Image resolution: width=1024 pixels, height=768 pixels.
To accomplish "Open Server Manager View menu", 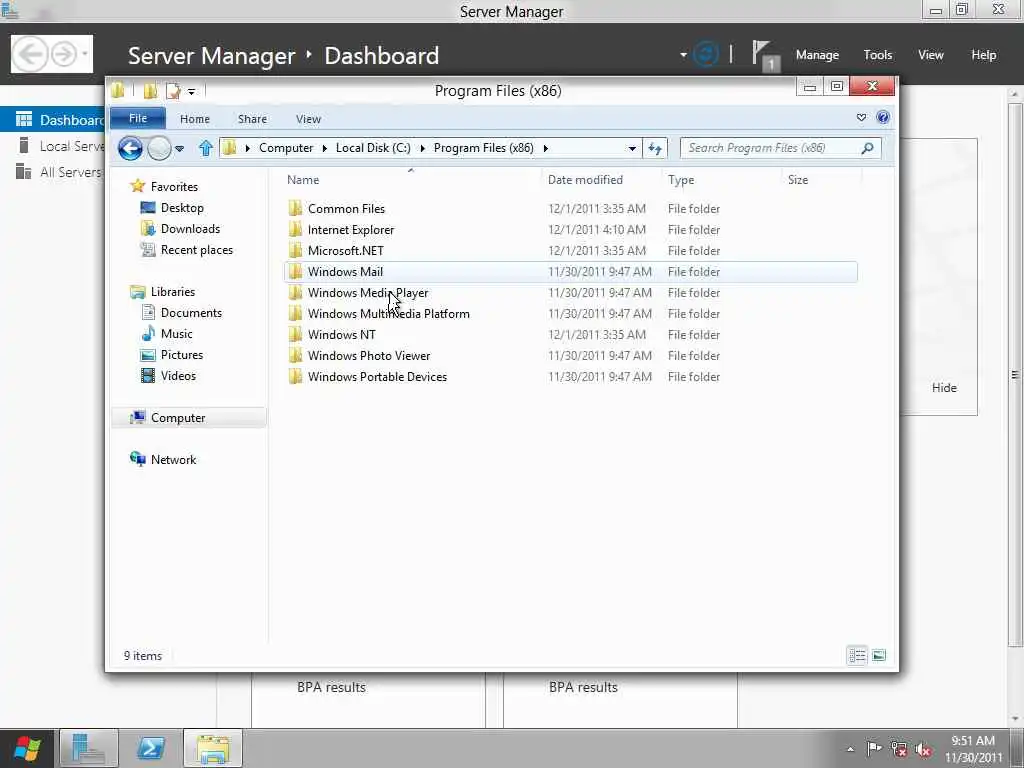I will (x=931, y=55).
